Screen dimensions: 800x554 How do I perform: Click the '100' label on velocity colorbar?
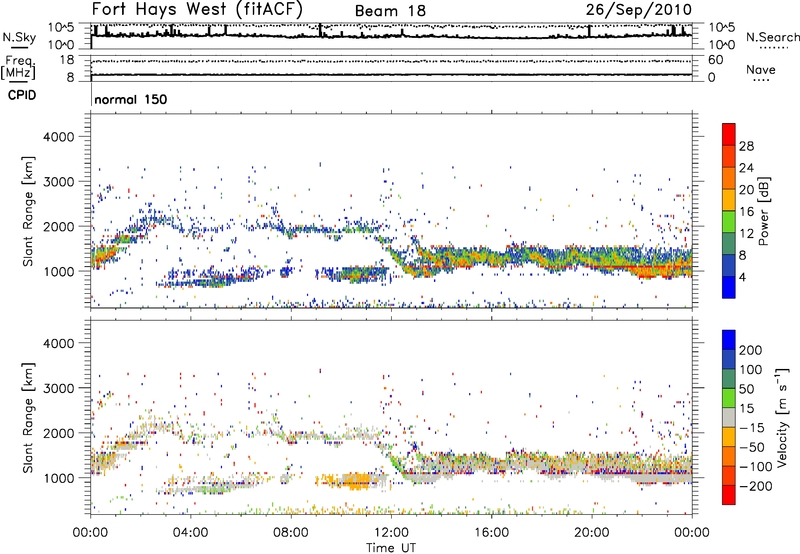pos(750,370)
